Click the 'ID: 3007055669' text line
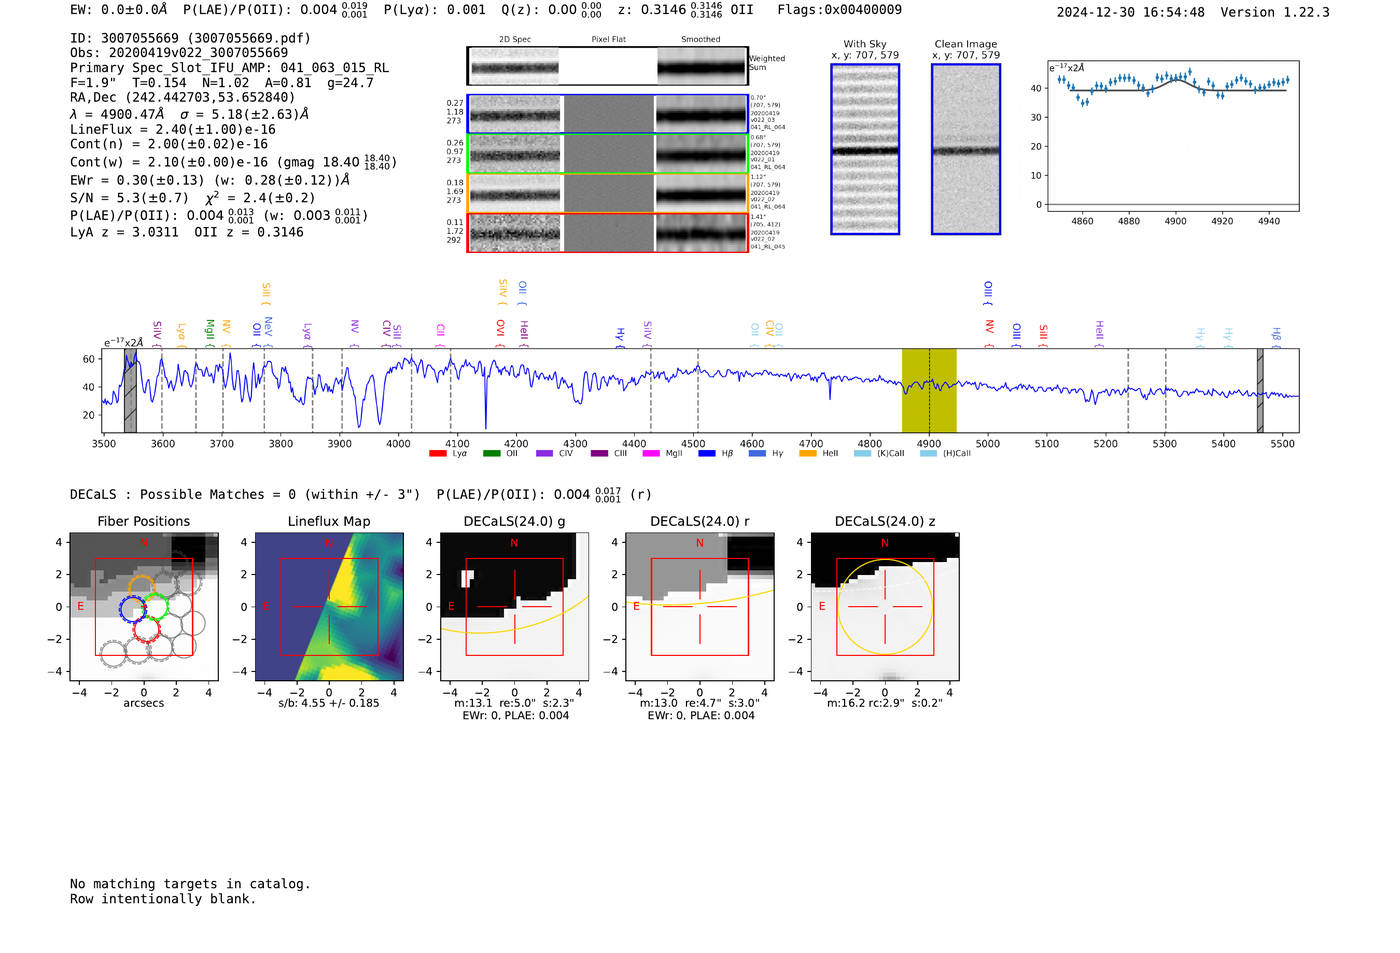The height and width of the screenshot is (953, 1400). point(190,38)
